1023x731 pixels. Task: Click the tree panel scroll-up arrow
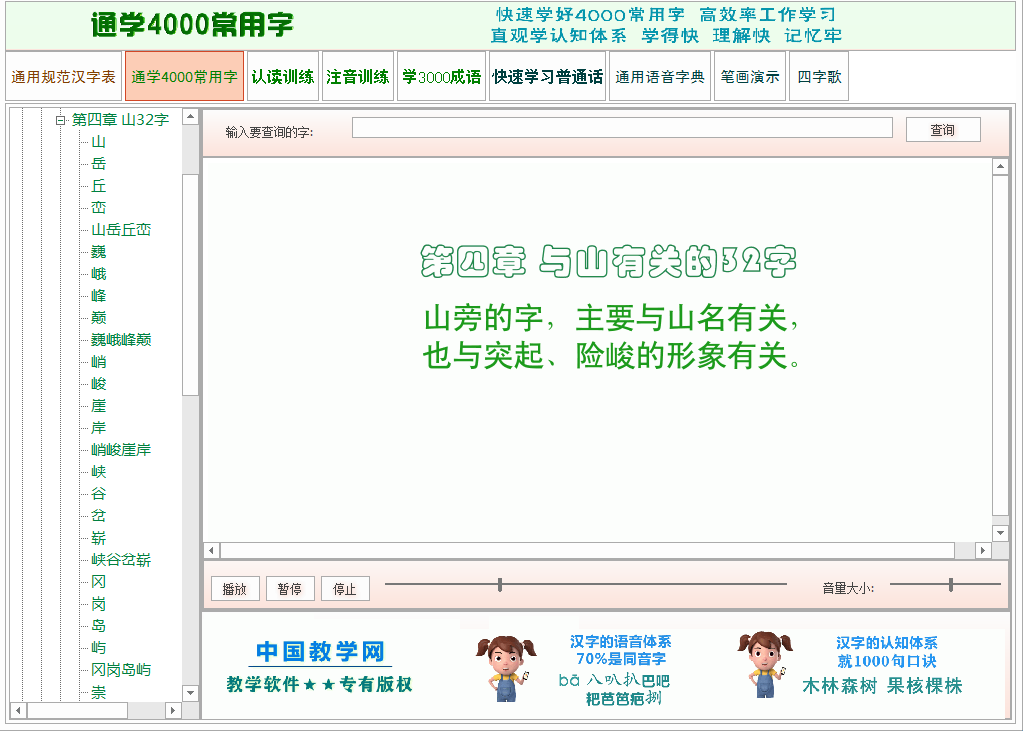point(190,117)
